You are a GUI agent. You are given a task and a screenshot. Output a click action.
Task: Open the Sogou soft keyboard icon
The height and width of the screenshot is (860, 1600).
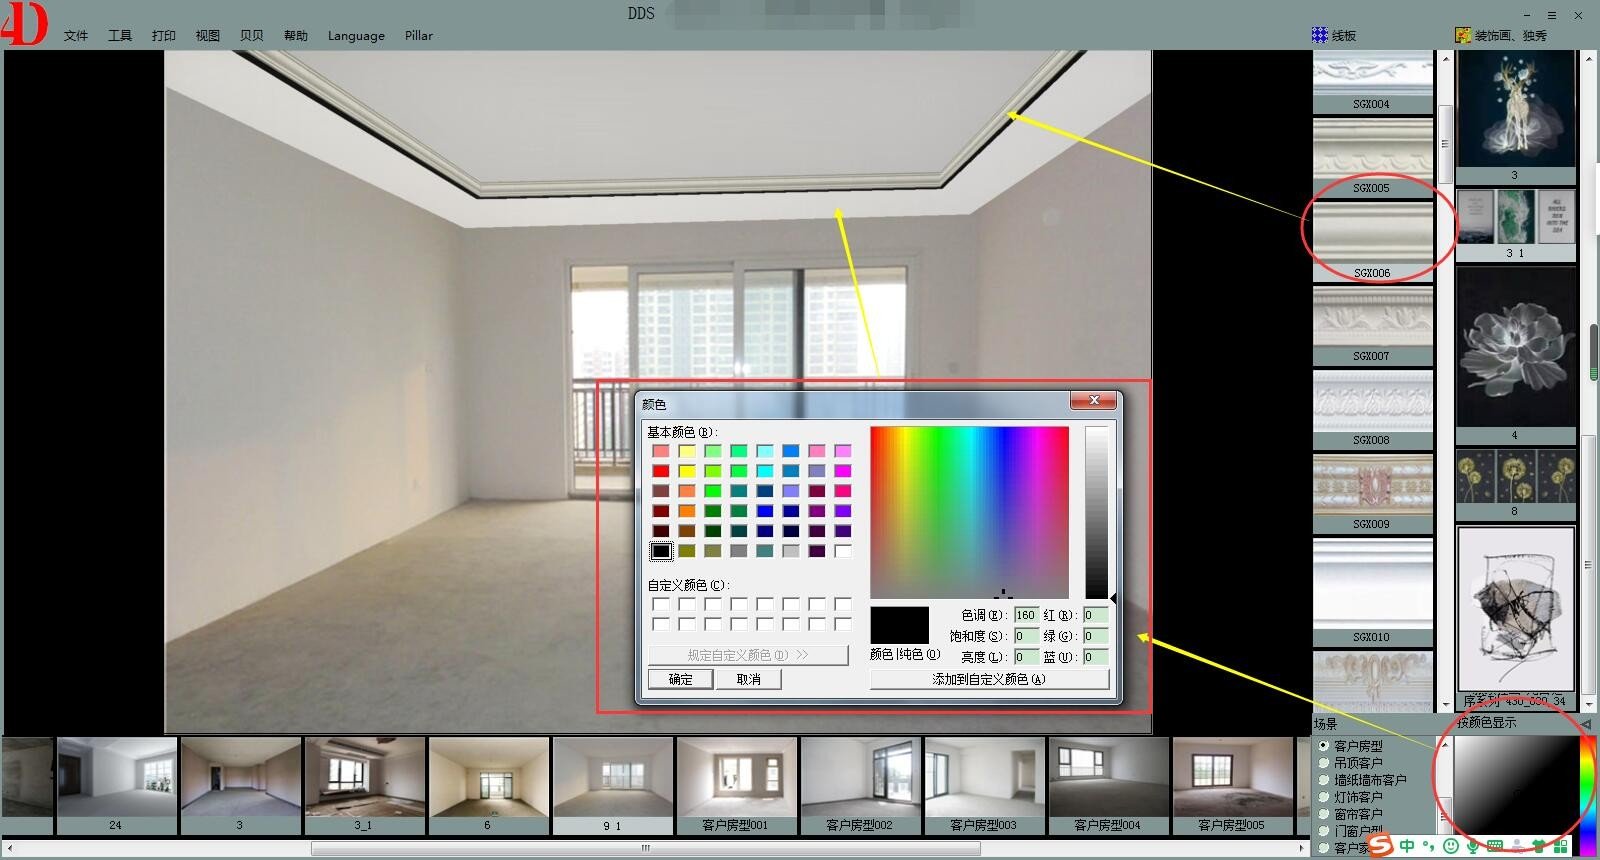(x=1495, y=846)
